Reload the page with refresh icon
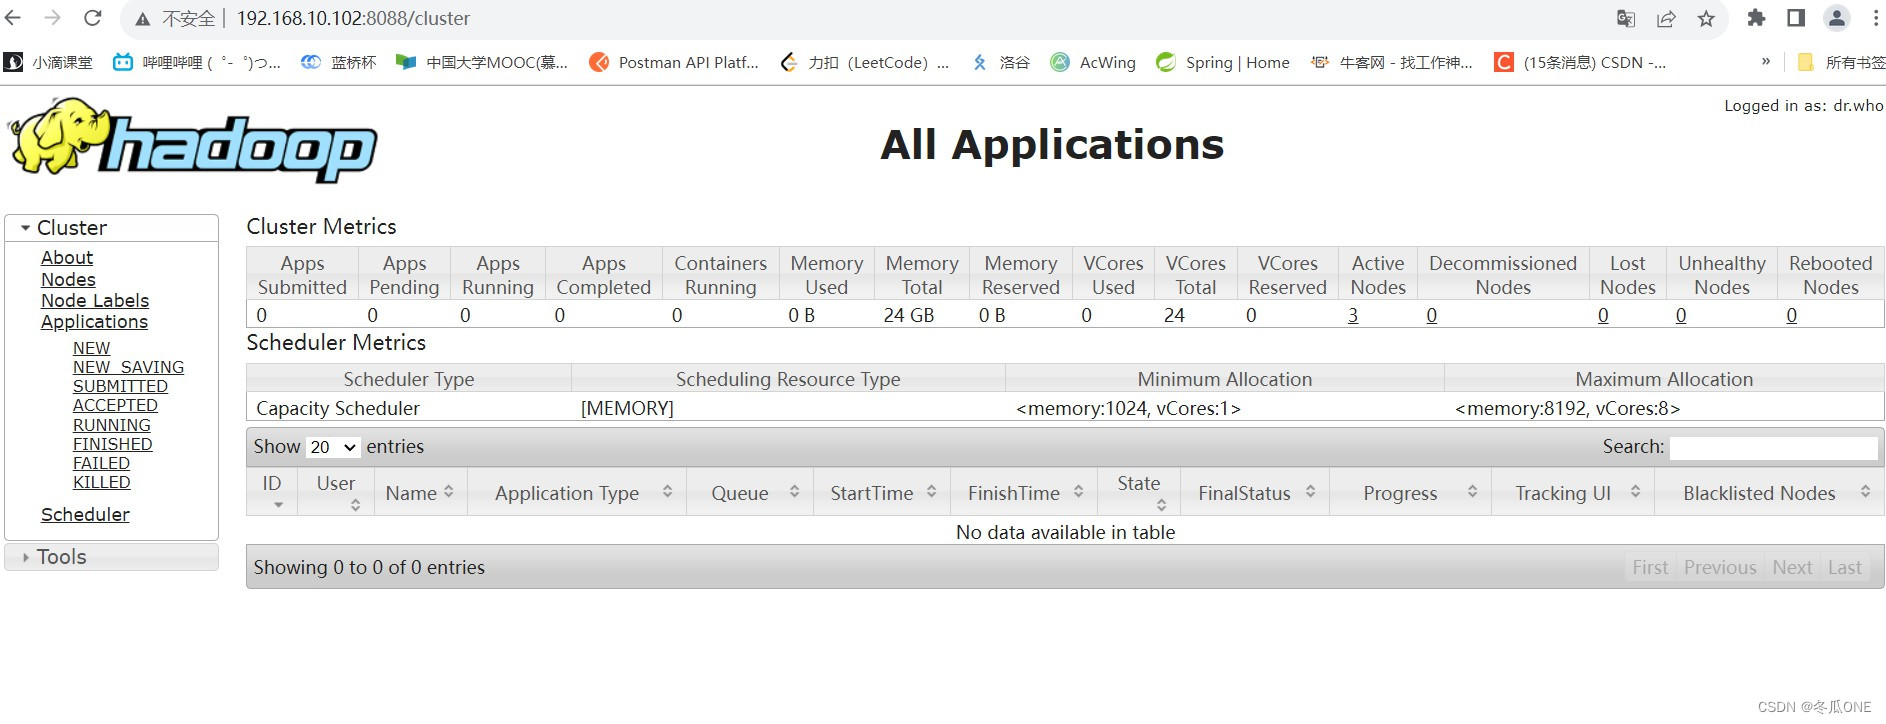The image size is (1886, 724). (x=92, y=18)
